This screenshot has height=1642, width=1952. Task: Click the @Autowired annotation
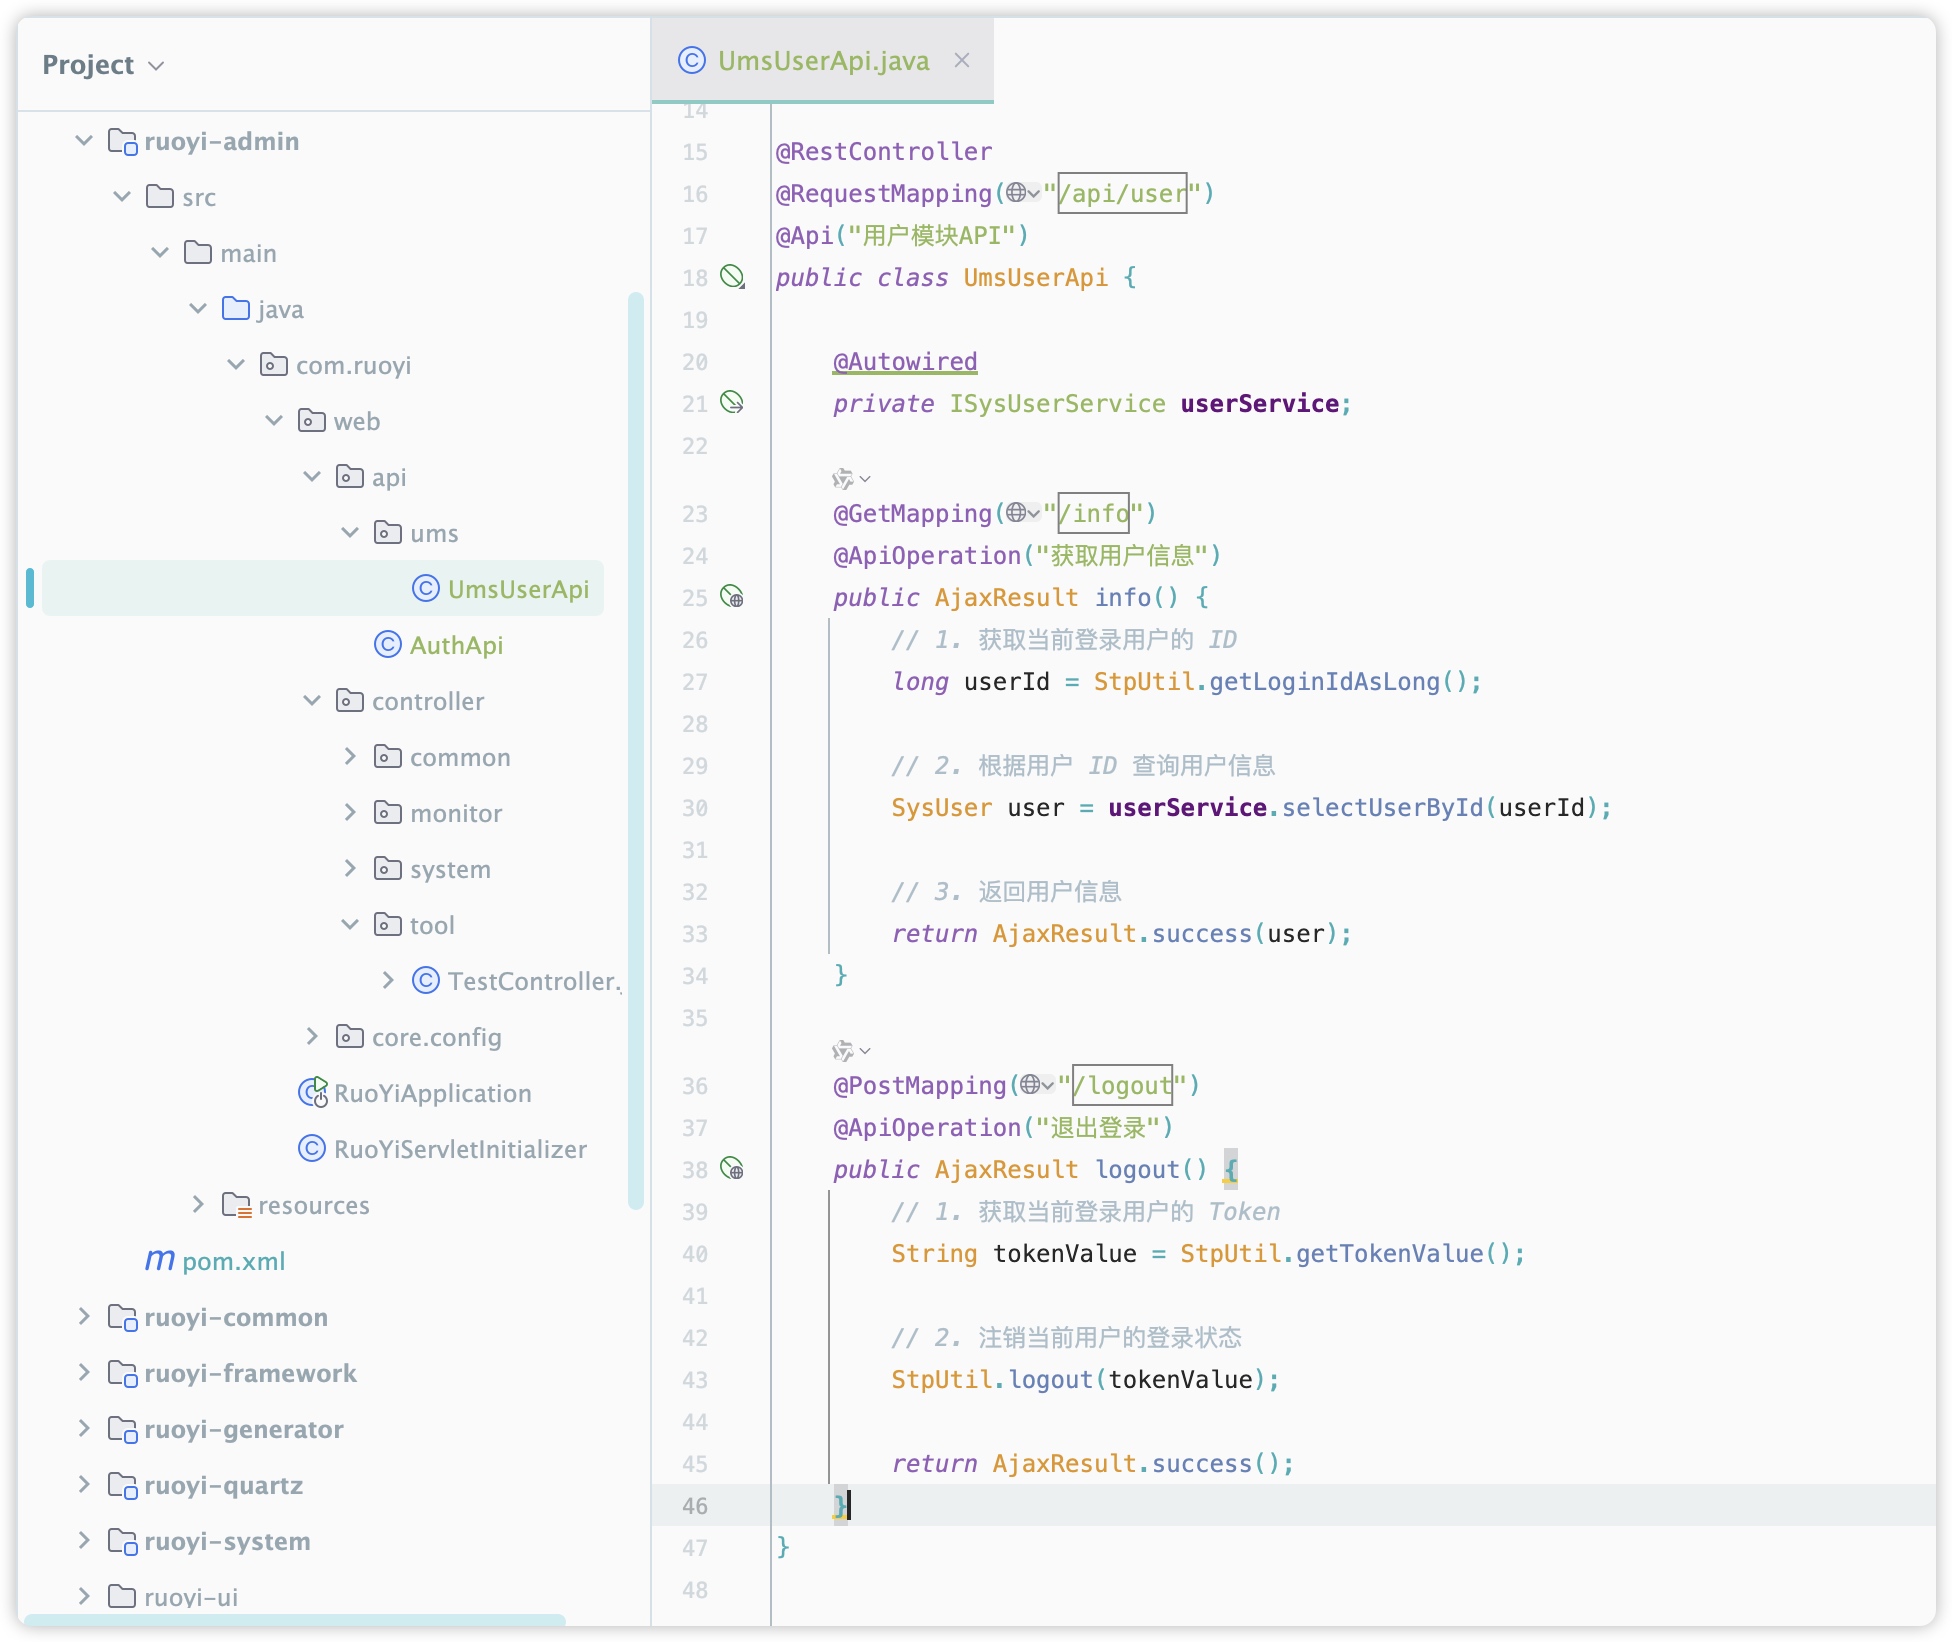click(x=905, y=361)
